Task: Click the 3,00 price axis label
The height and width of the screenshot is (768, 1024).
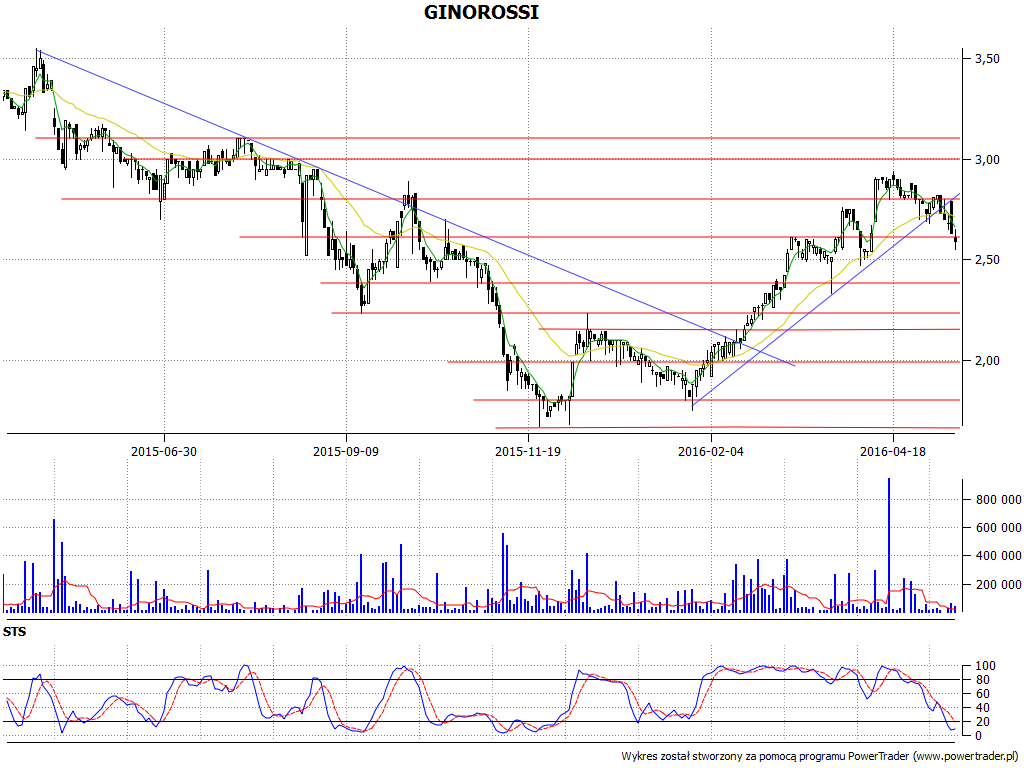Action: [987, 159]
